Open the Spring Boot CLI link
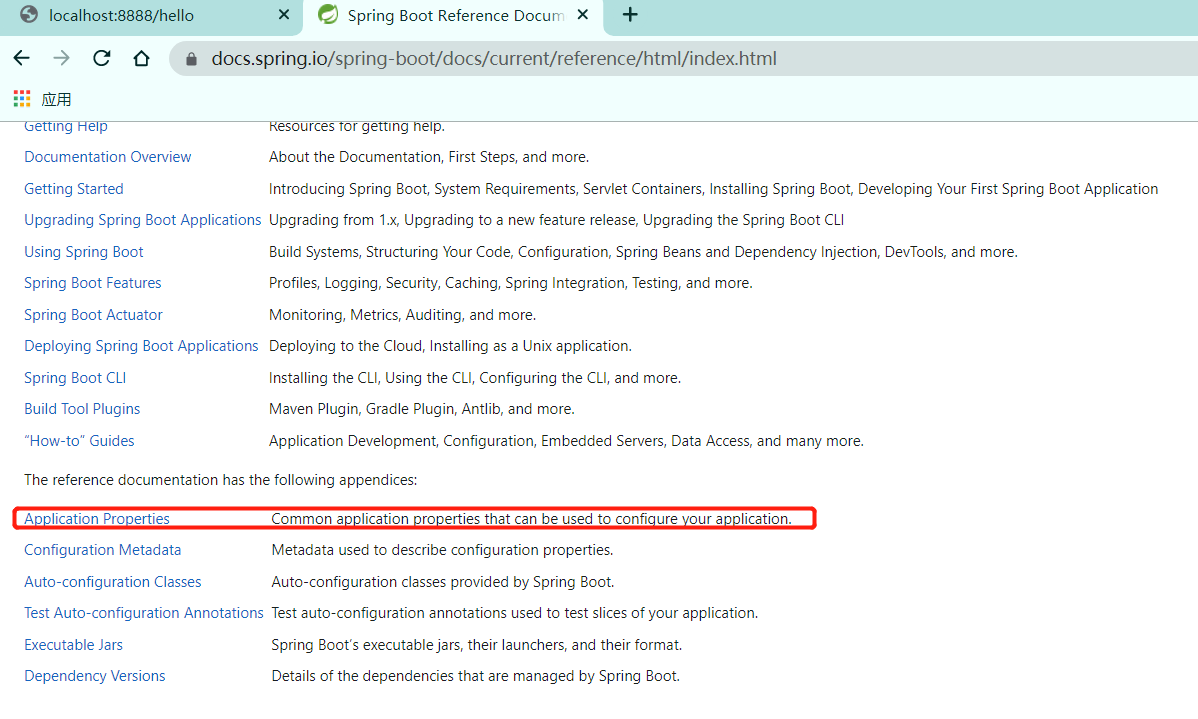Viewport: 1198px width, 719px height. tap(75, 377)
